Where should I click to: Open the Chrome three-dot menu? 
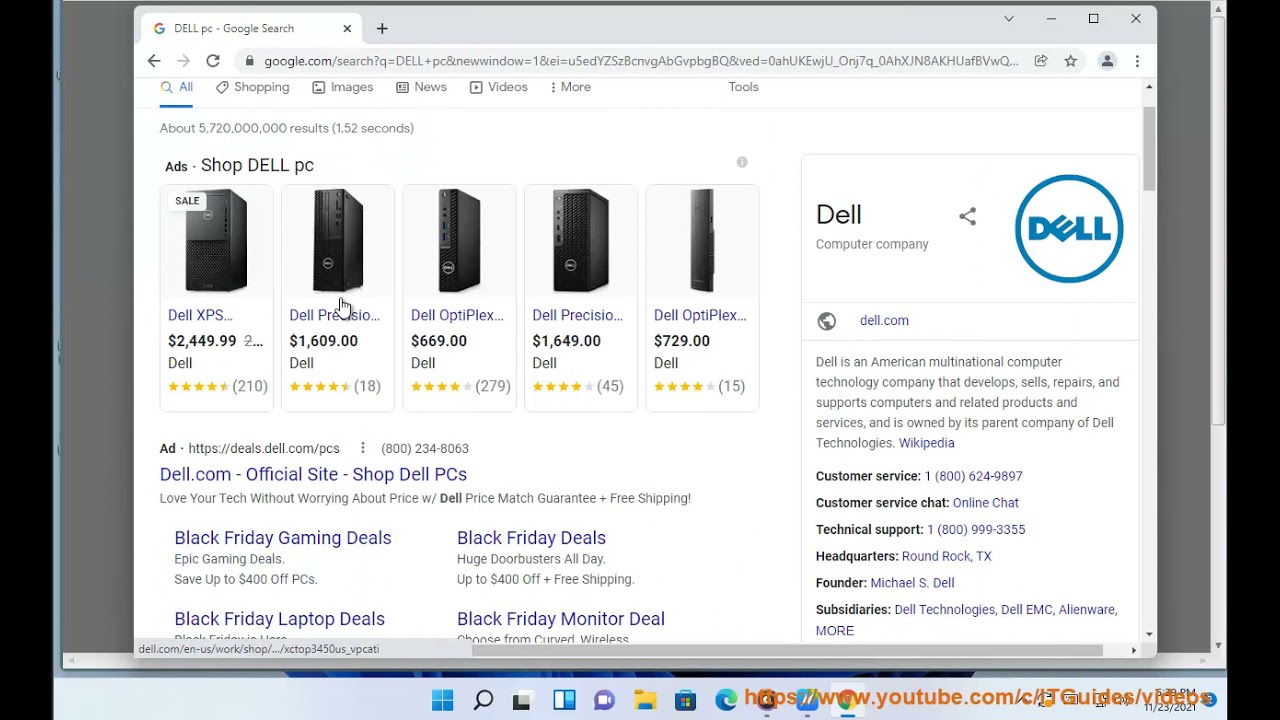(1137, 61)
